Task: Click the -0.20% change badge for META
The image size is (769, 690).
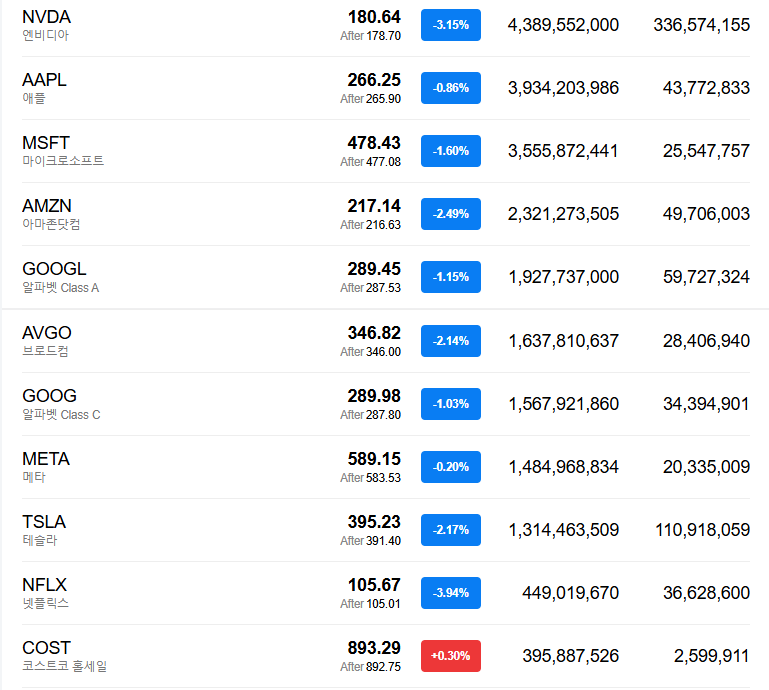Action: [451, 467]
